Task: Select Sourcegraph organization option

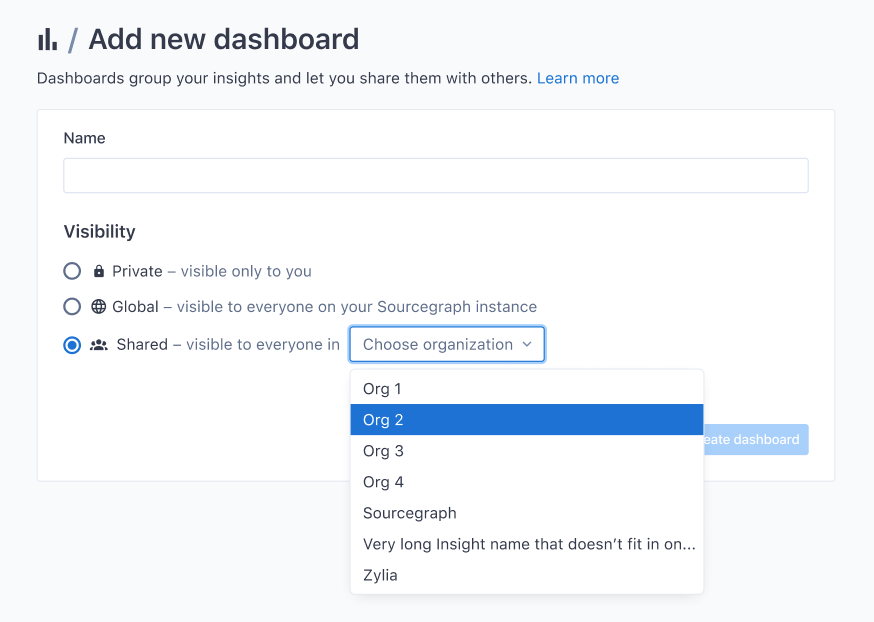Action: [527, 513]
